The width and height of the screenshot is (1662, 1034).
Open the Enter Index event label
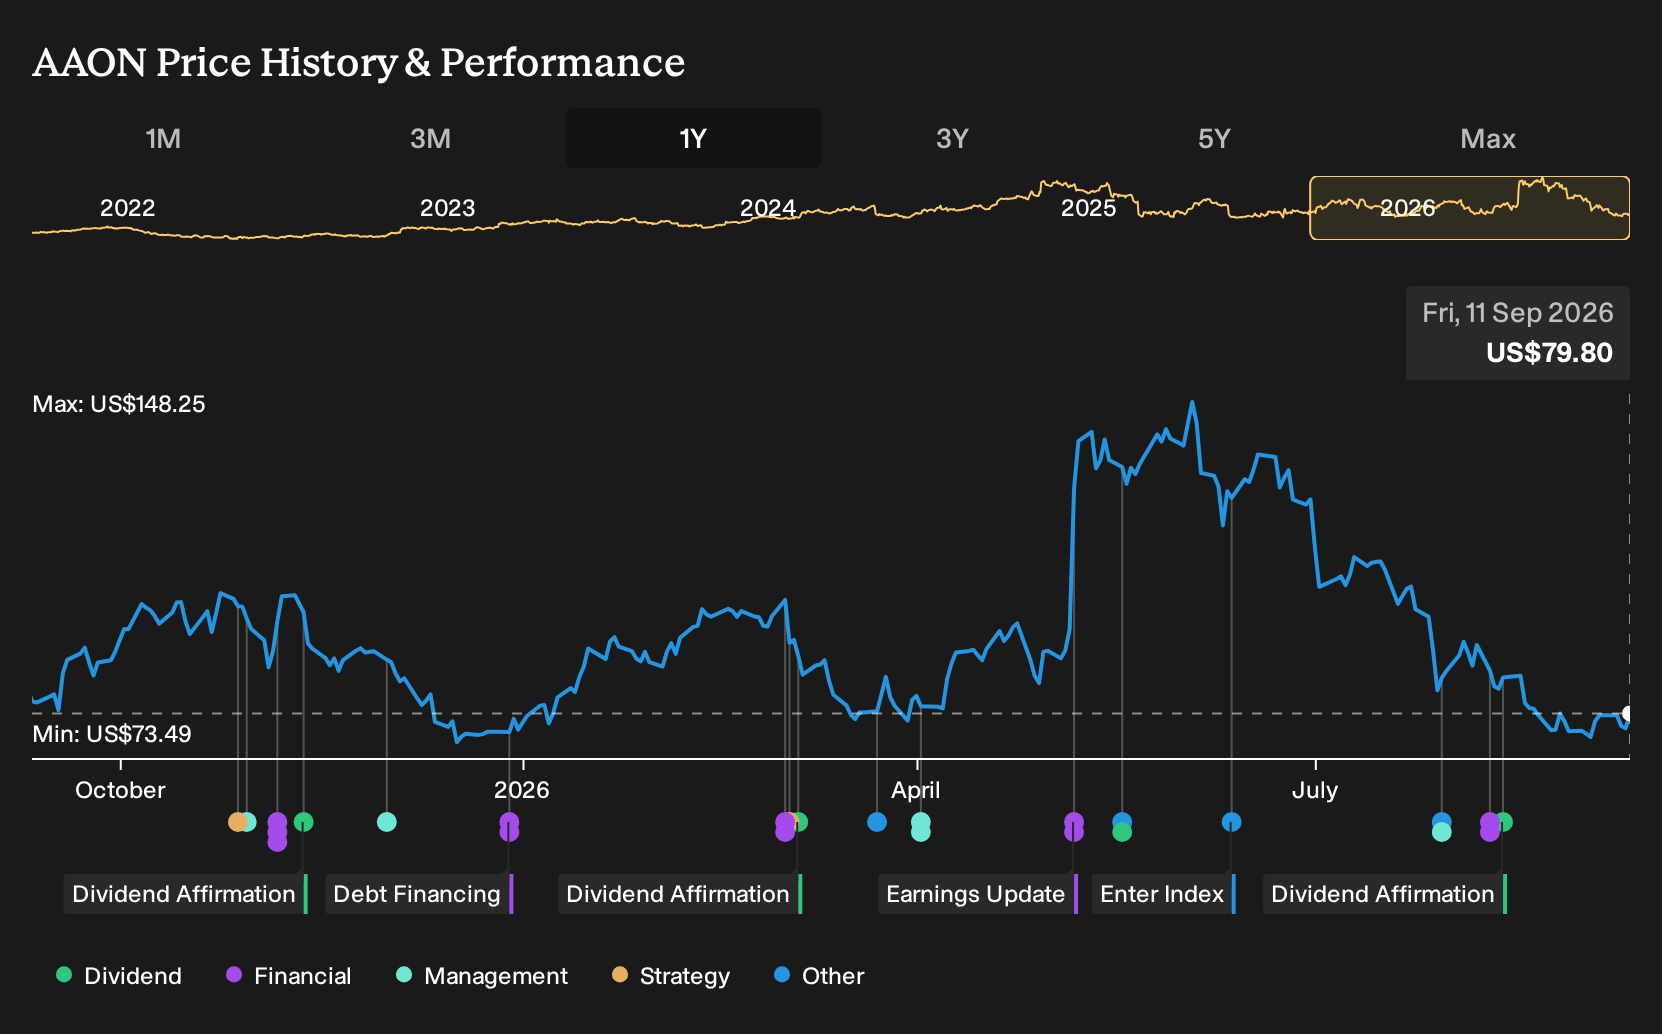tap(1164, 894)
